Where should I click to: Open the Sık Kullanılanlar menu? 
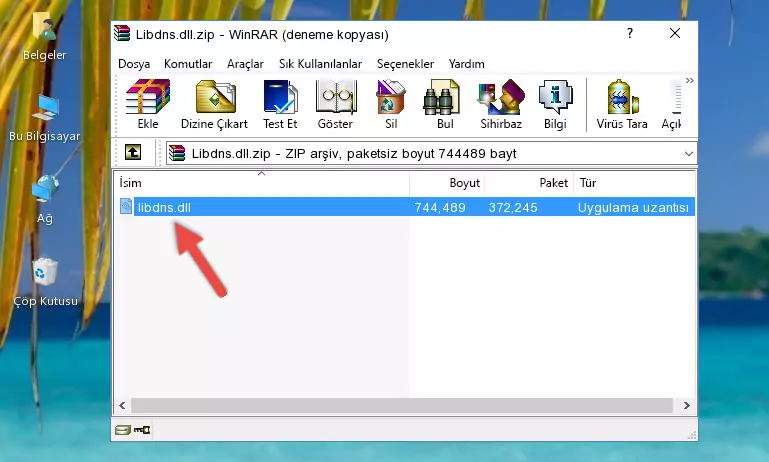click(320, 64)
